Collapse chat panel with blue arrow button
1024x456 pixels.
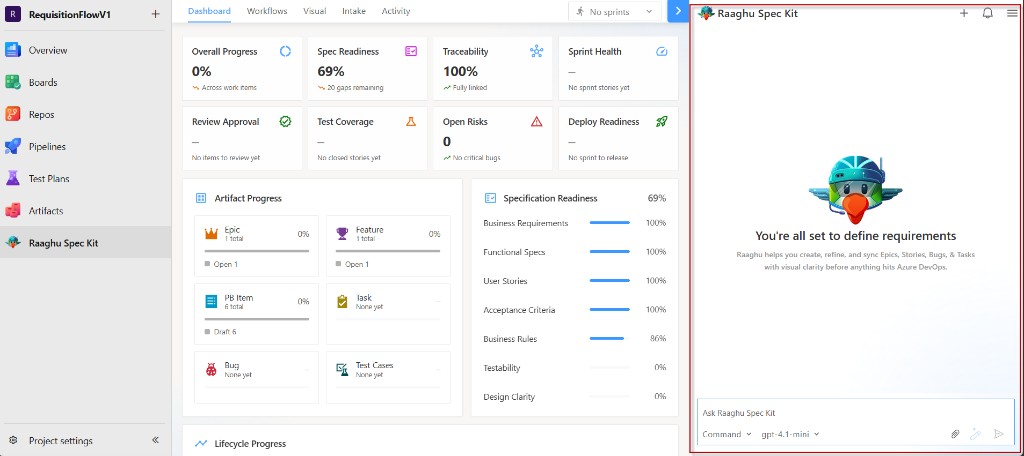(678, 11)
